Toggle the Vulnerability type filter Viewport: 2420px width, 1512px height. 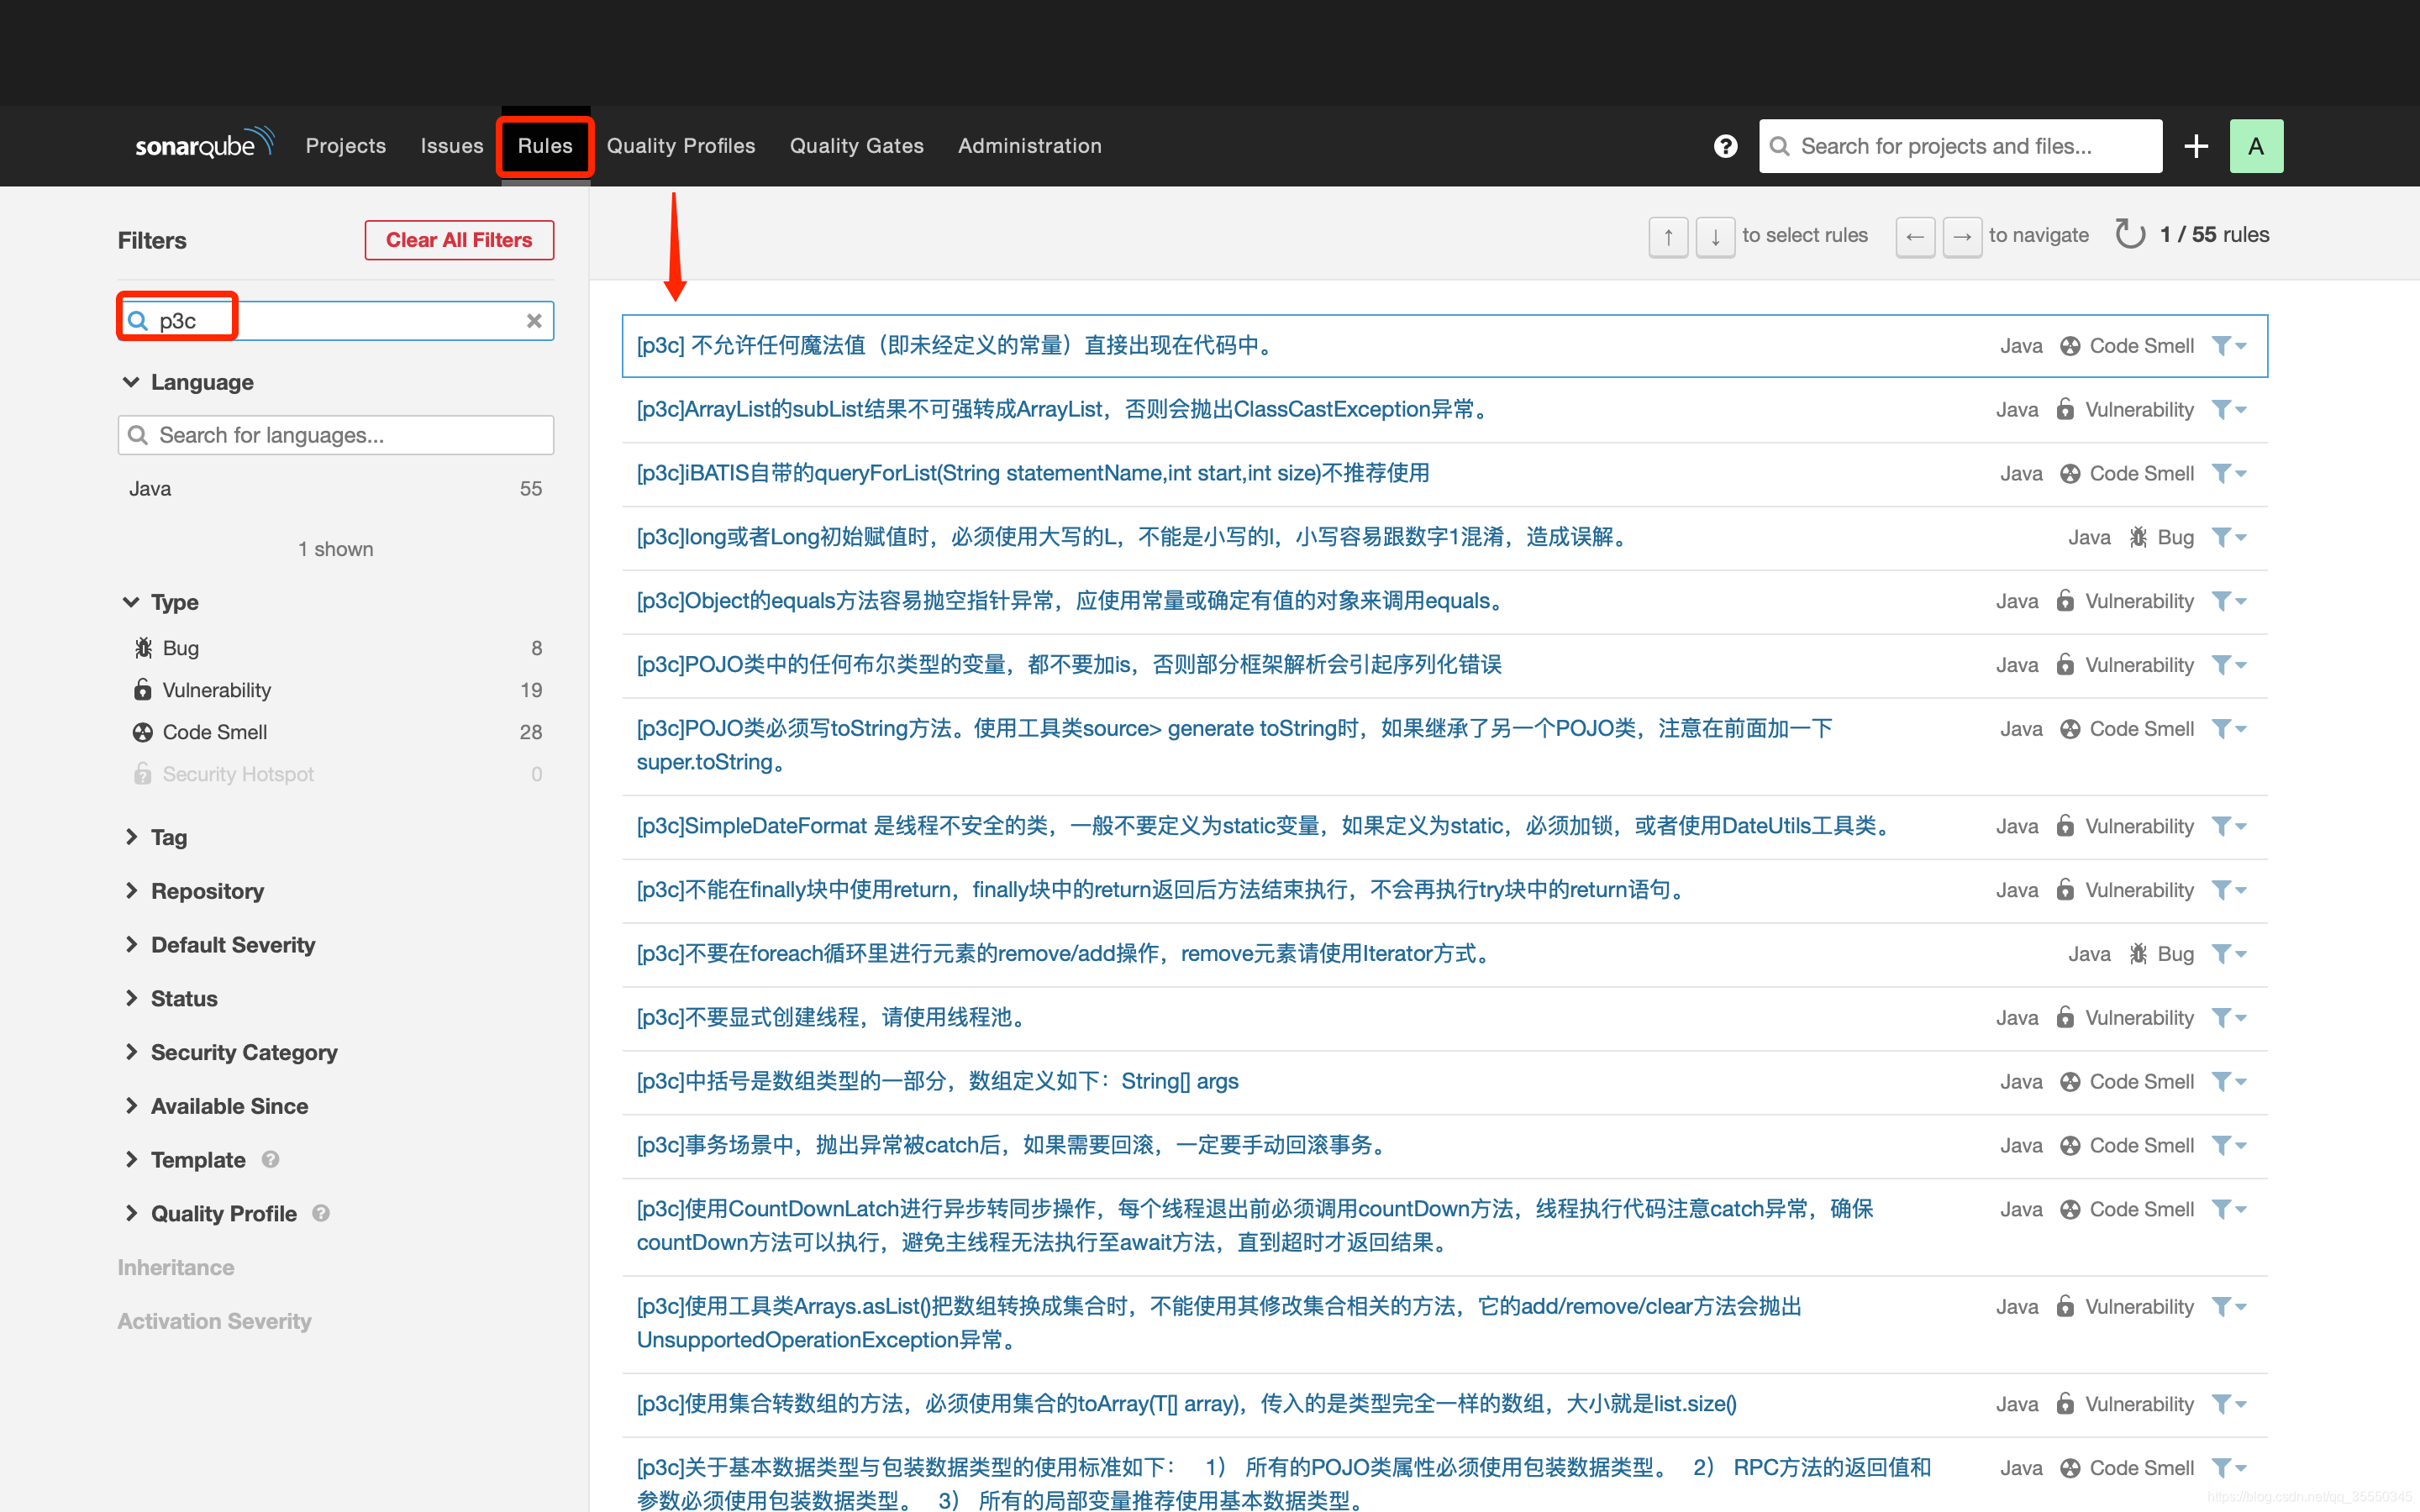coord(216,690)
